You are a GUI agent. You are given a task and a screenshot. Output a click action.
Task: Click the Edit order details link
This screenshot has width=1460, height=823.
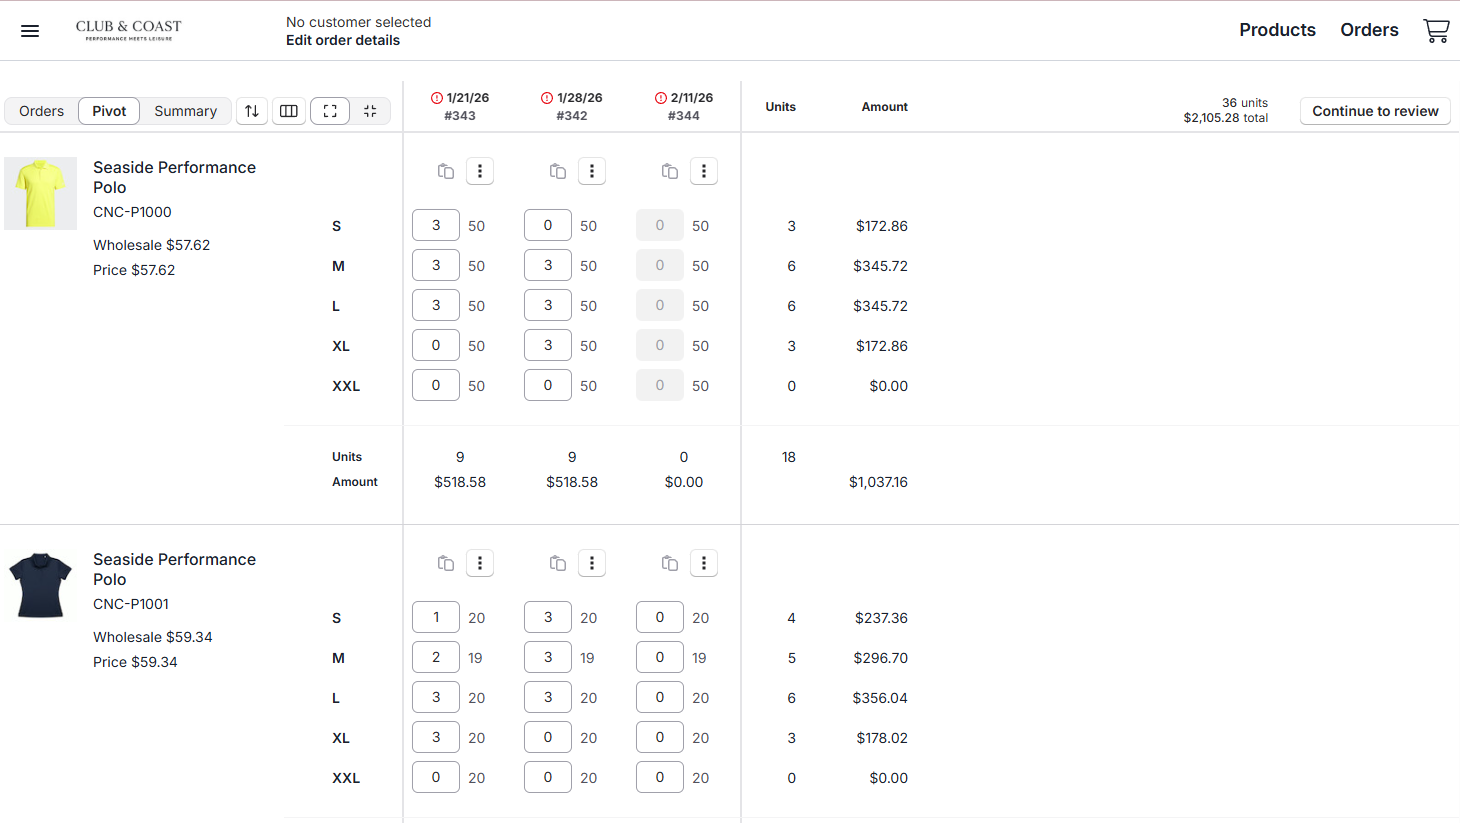pos(343,40)
